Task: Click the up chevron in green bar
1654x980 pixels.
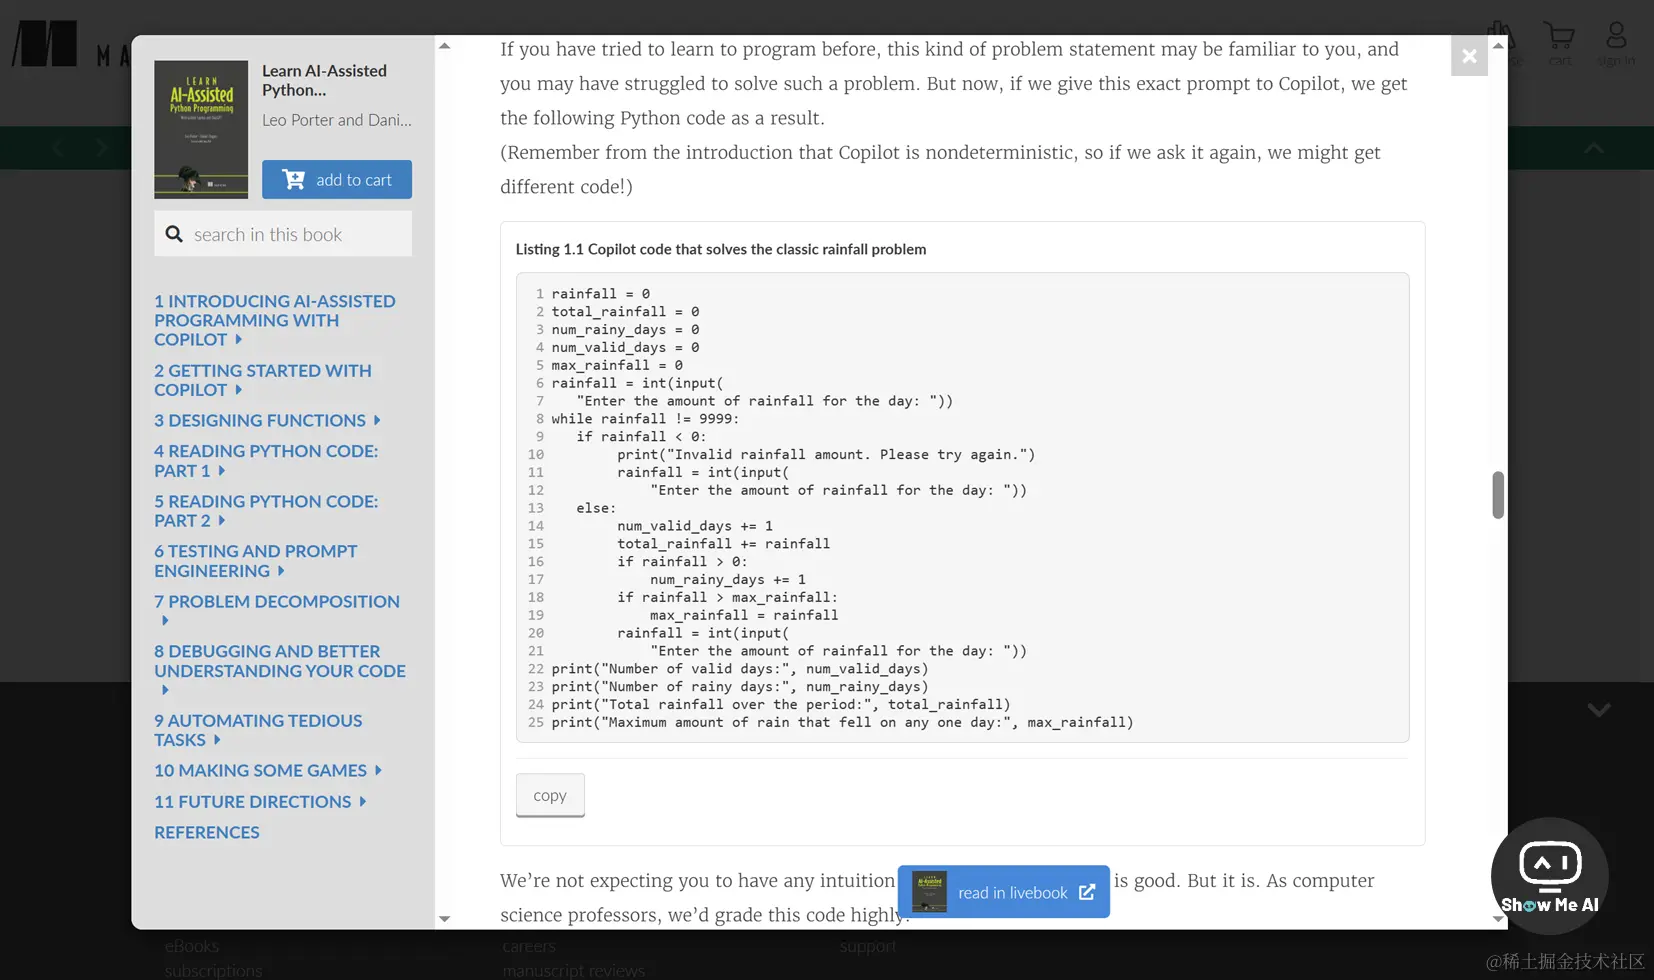Action: 1594,148
